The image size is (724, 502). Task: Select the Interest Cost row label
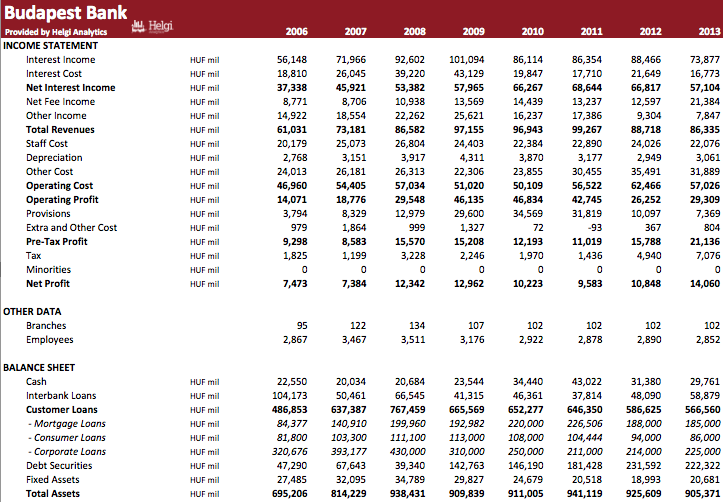[x=54, y=73]
